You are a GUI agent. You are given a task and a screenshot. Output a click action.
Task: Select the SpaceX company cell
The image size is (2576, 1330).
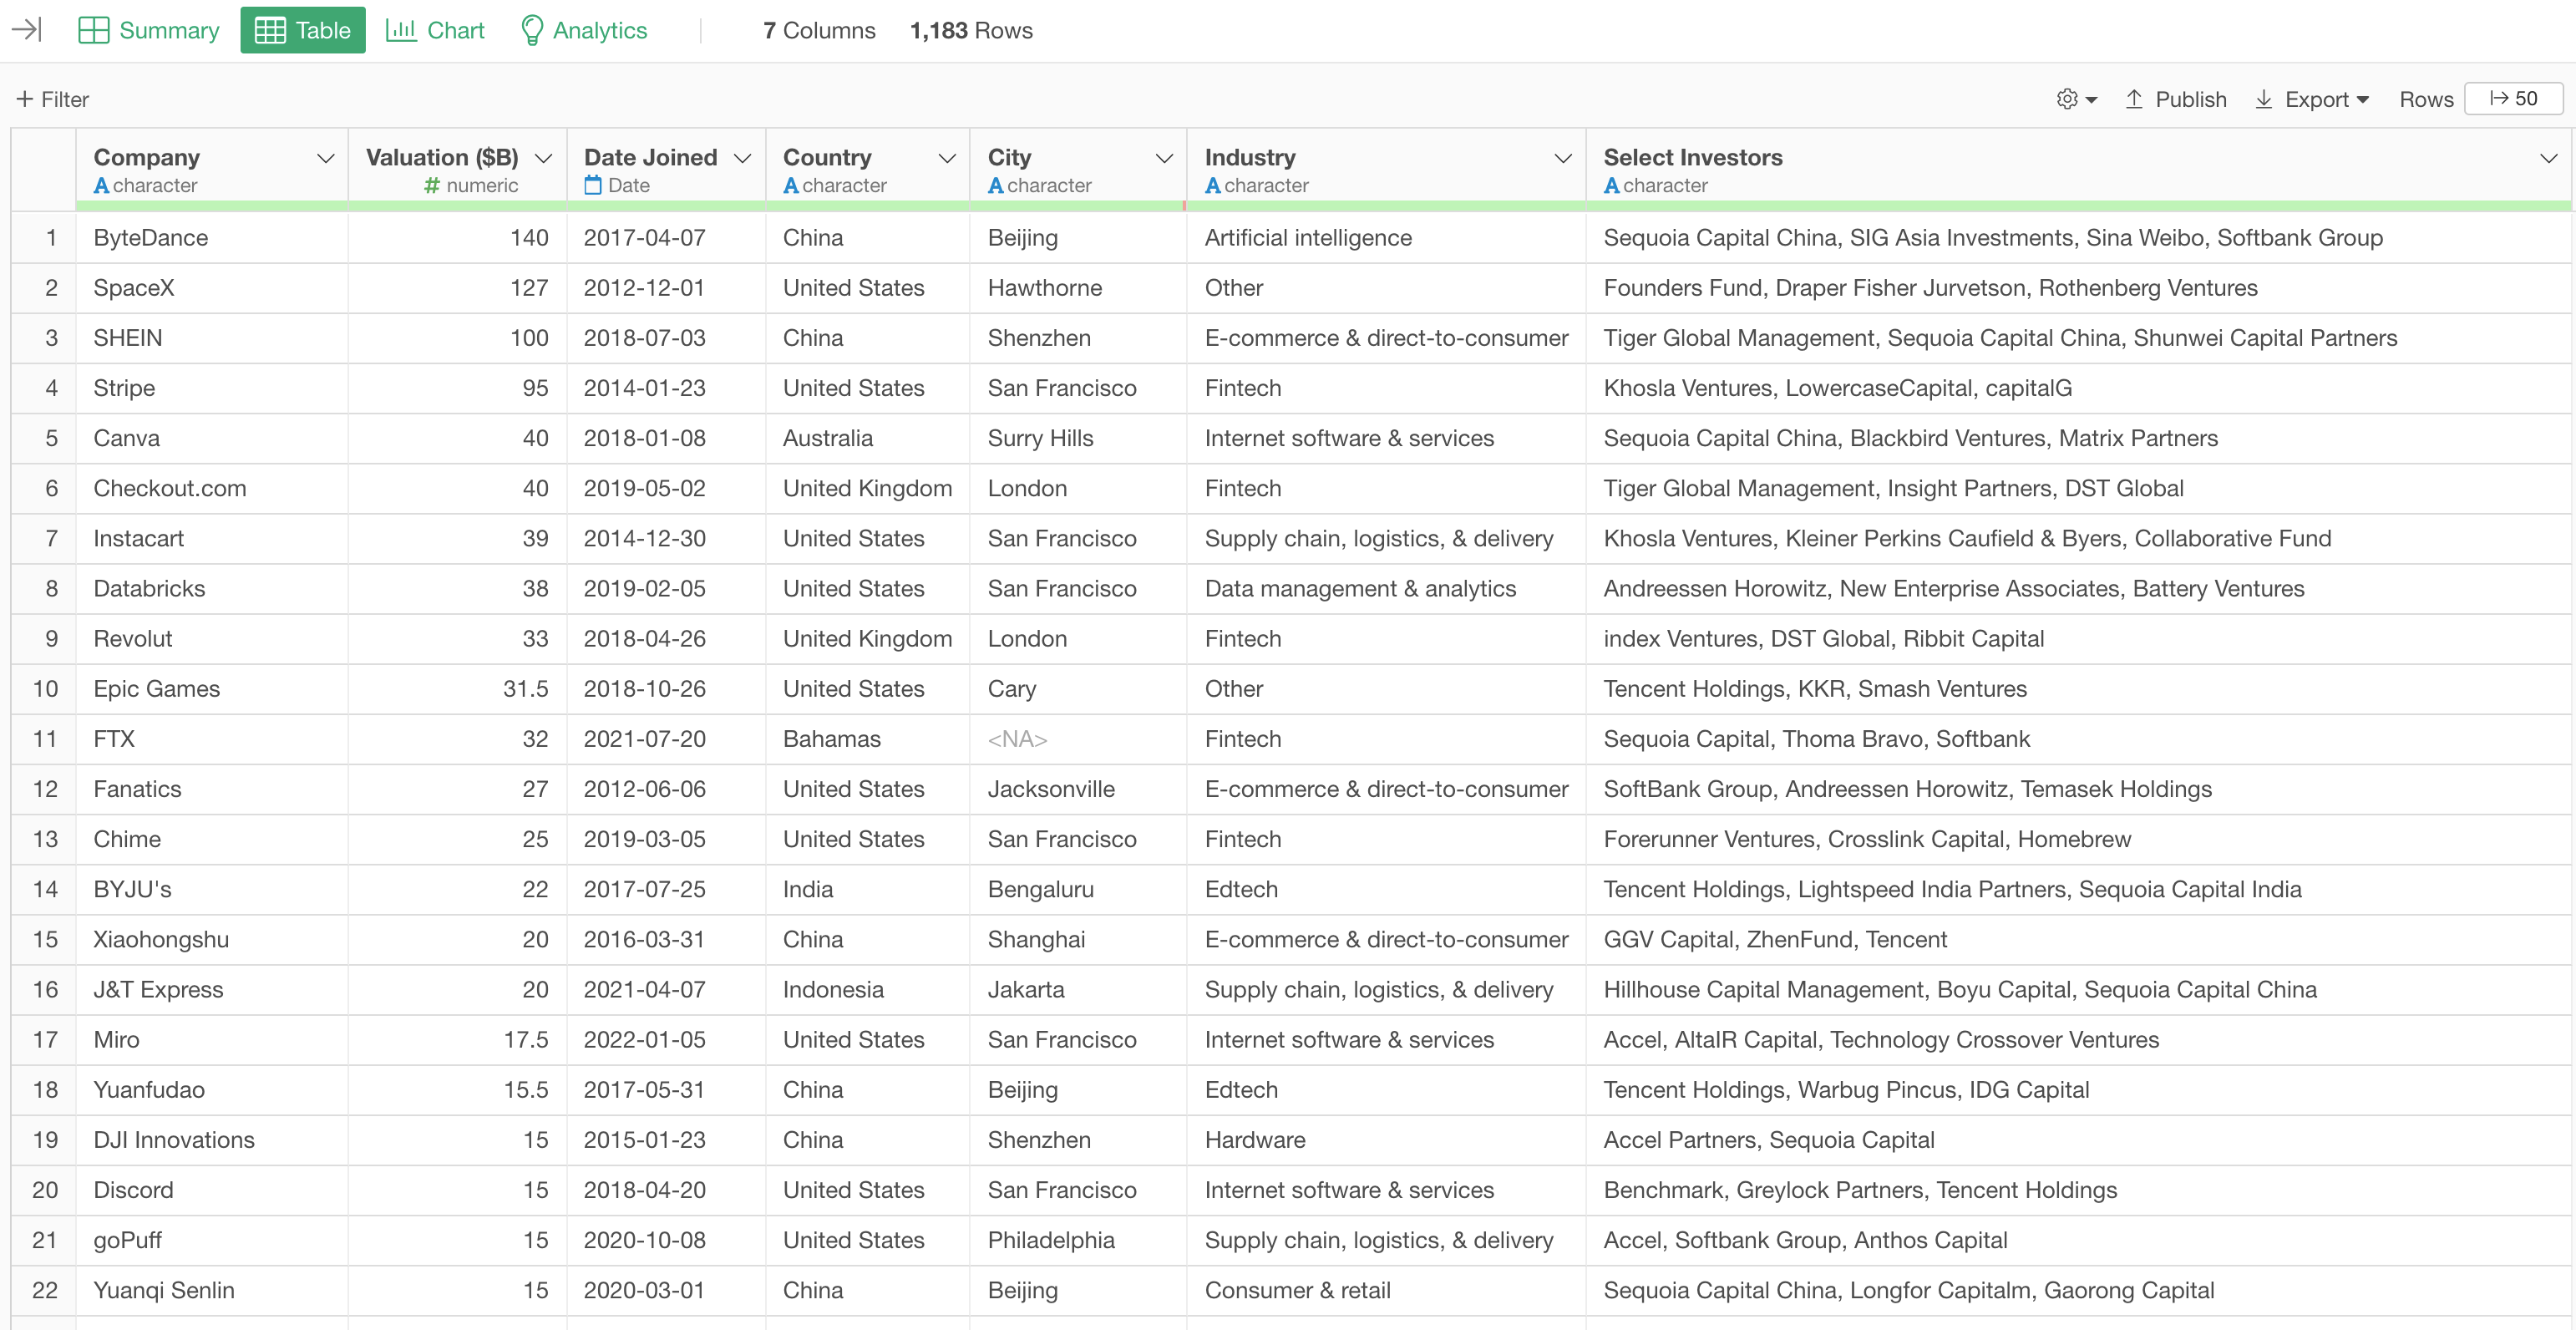[x=212, y=288]
